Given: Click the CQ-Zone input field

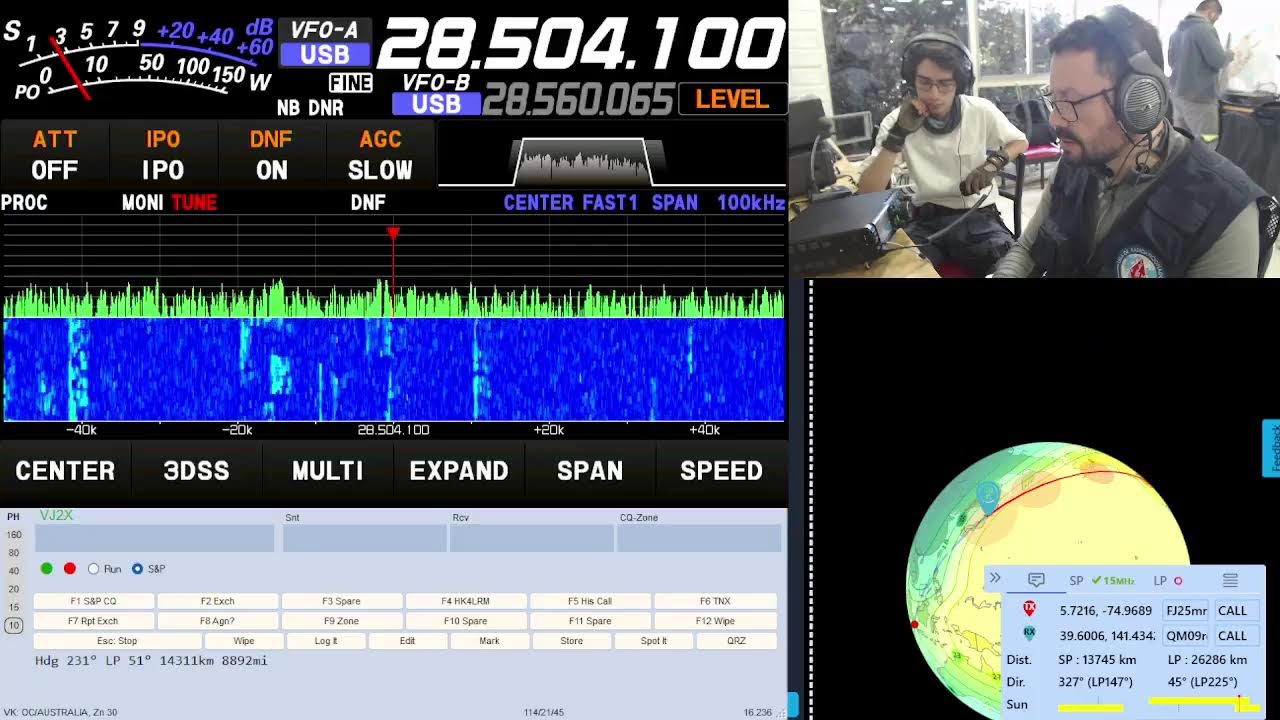Looking at the screenshot, I should (699, 538).
